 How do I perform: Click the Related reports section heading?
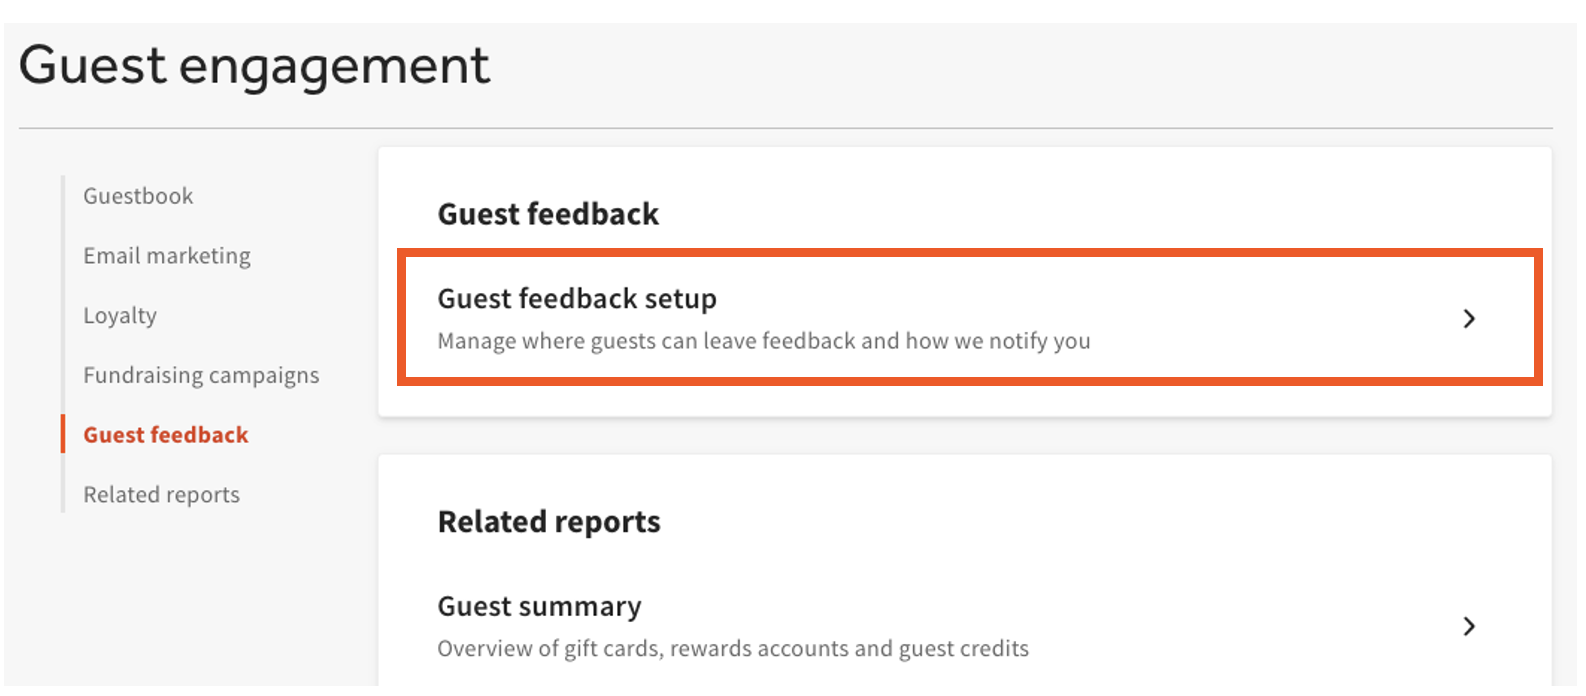coord(548,521)
